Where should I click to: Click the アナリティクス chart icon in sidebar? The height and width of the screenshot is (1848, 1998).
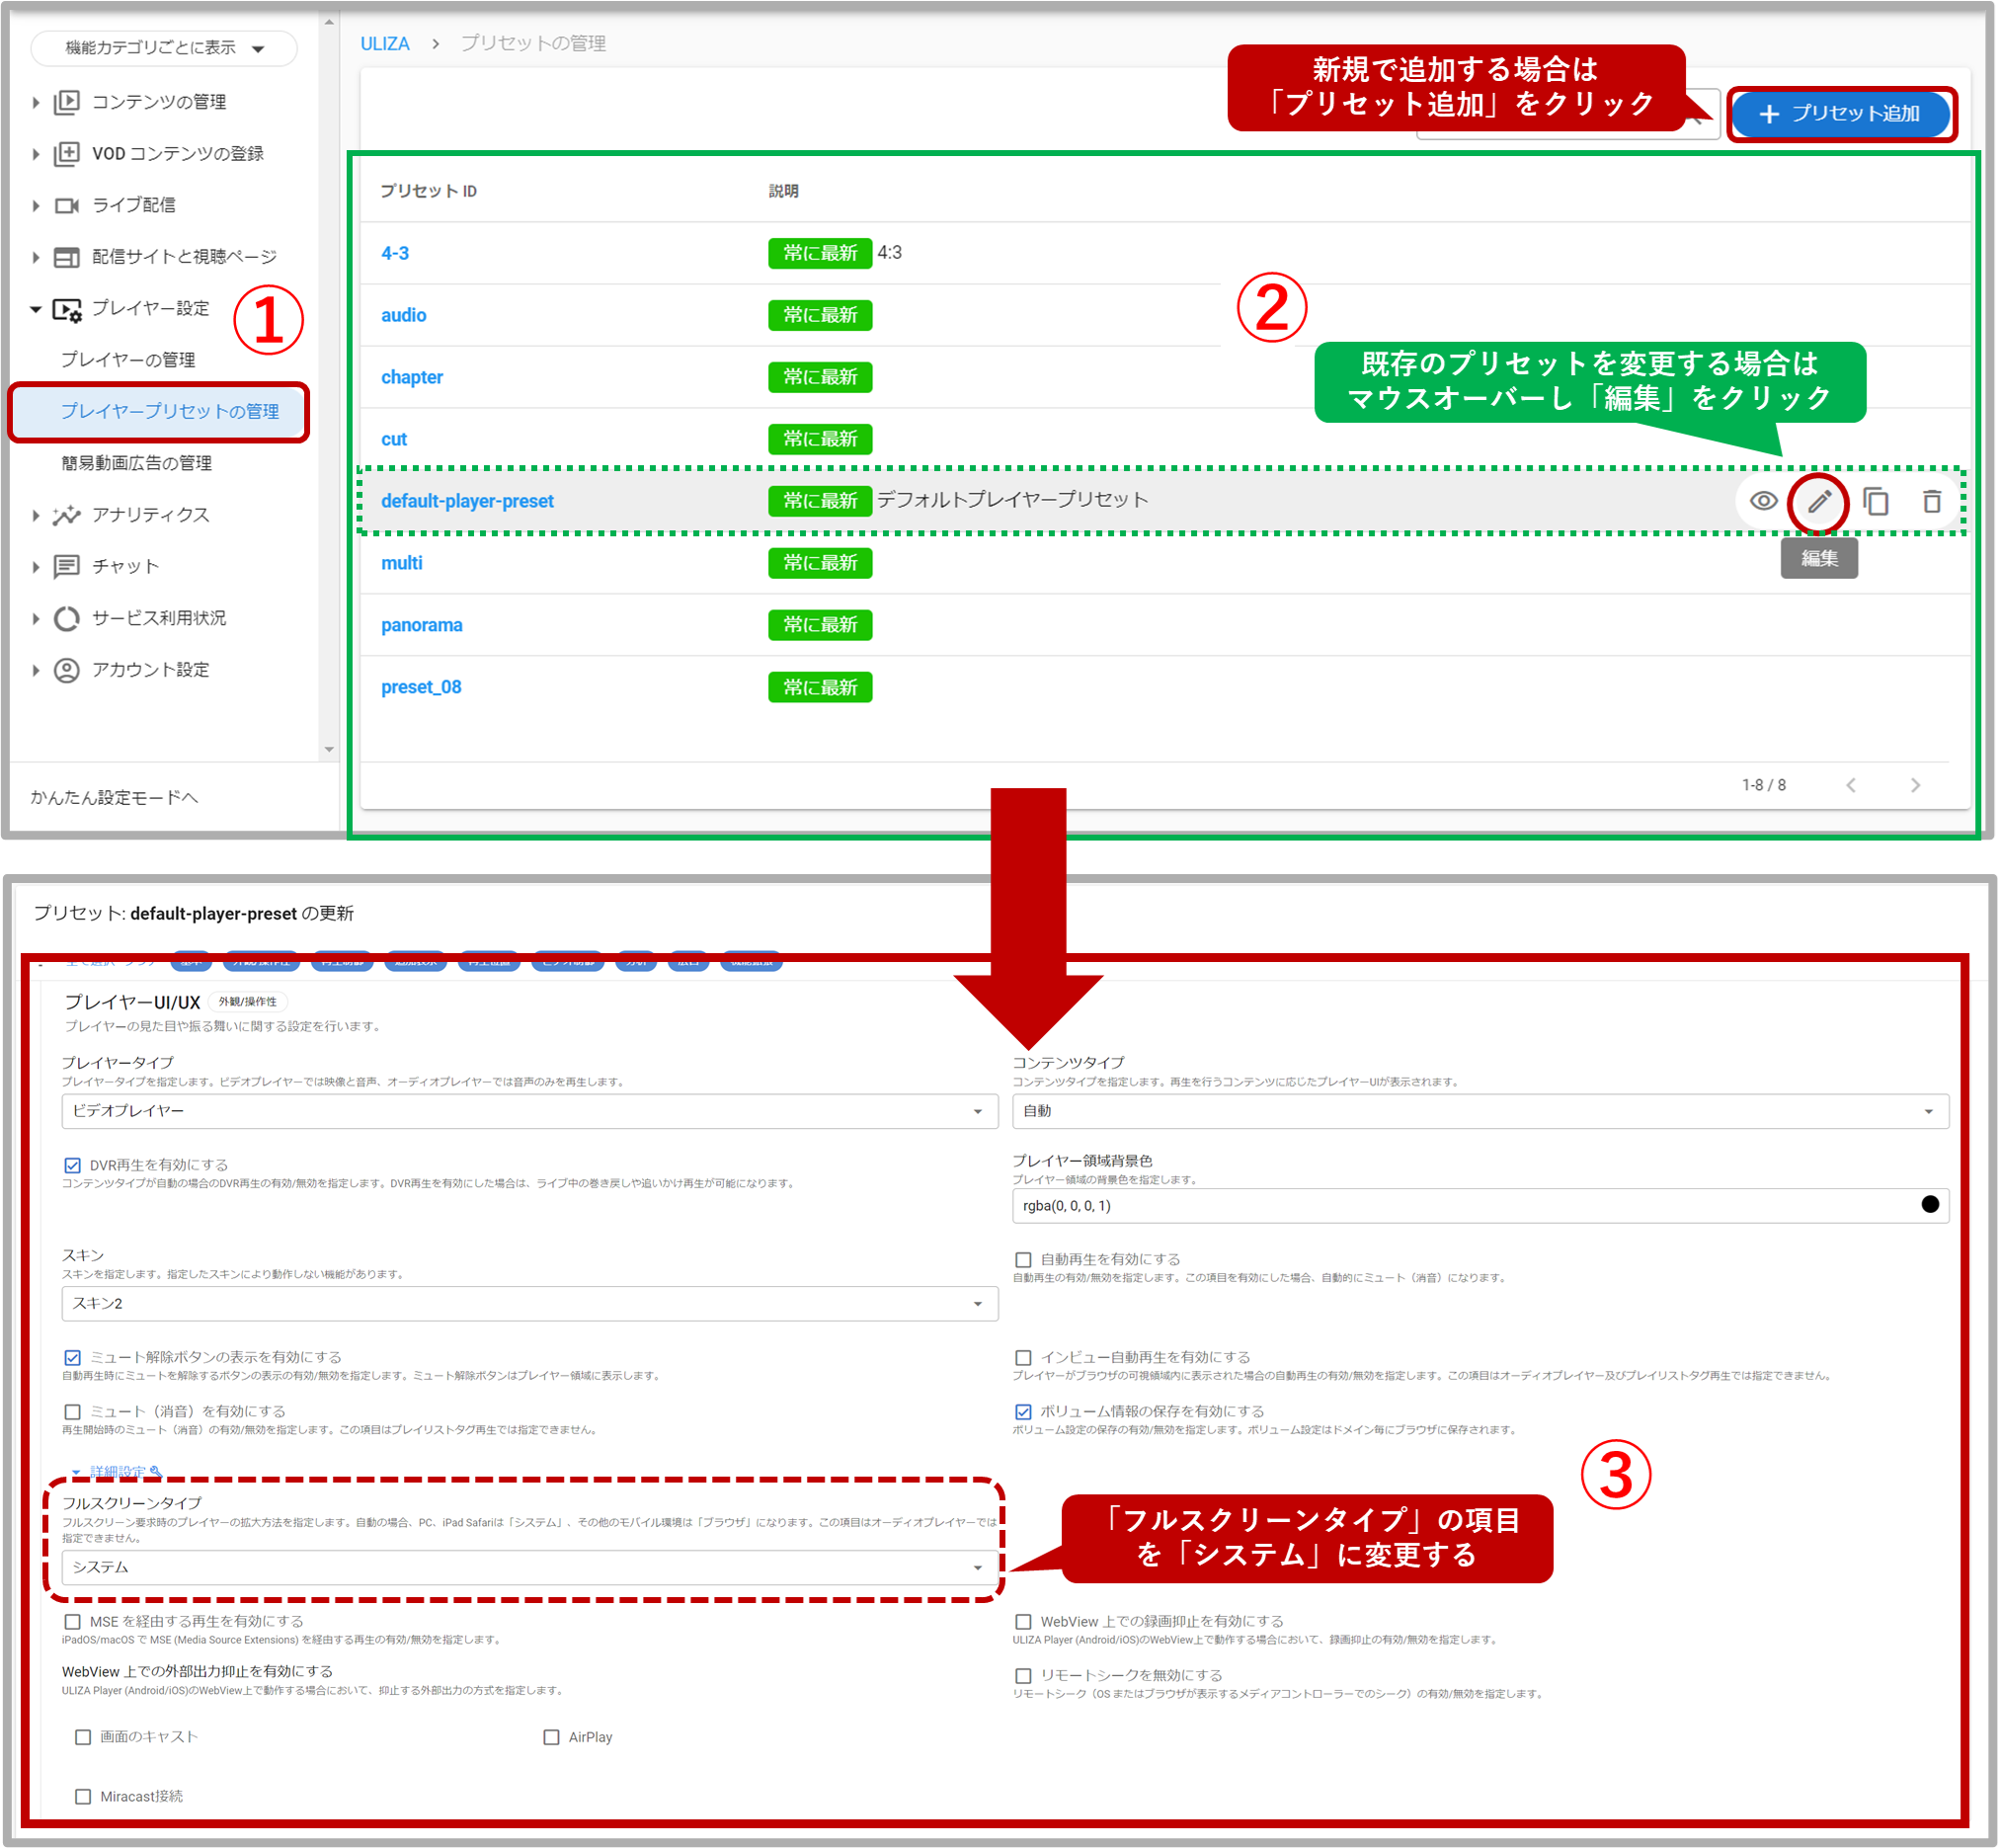[66, 515]
